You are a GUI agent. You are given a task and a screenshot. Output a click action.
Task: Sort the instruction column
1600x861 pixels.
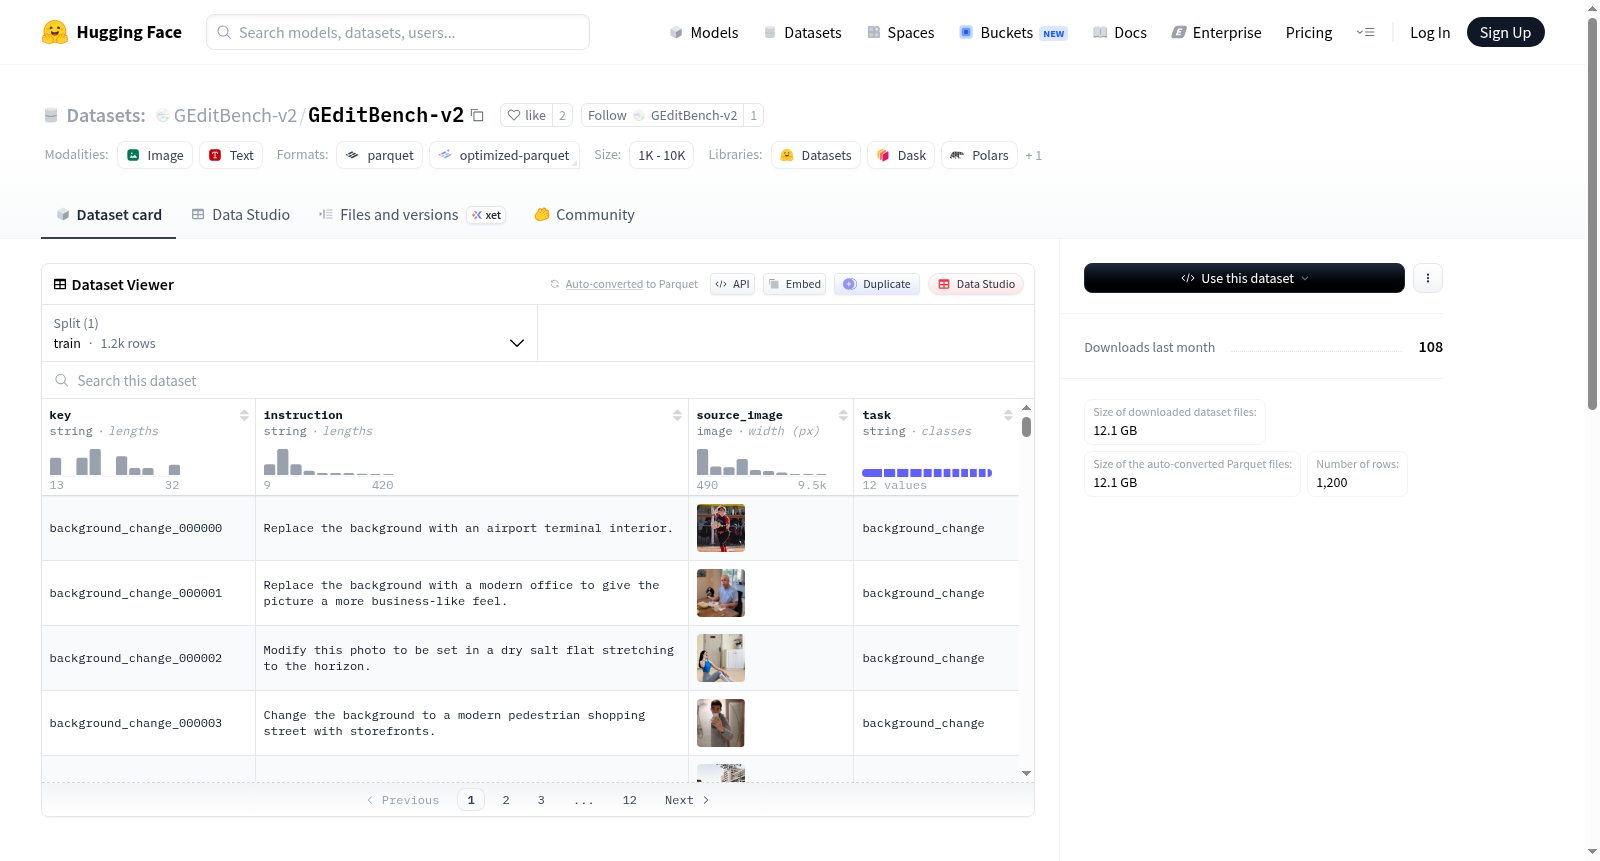click(x=677, y=415)
